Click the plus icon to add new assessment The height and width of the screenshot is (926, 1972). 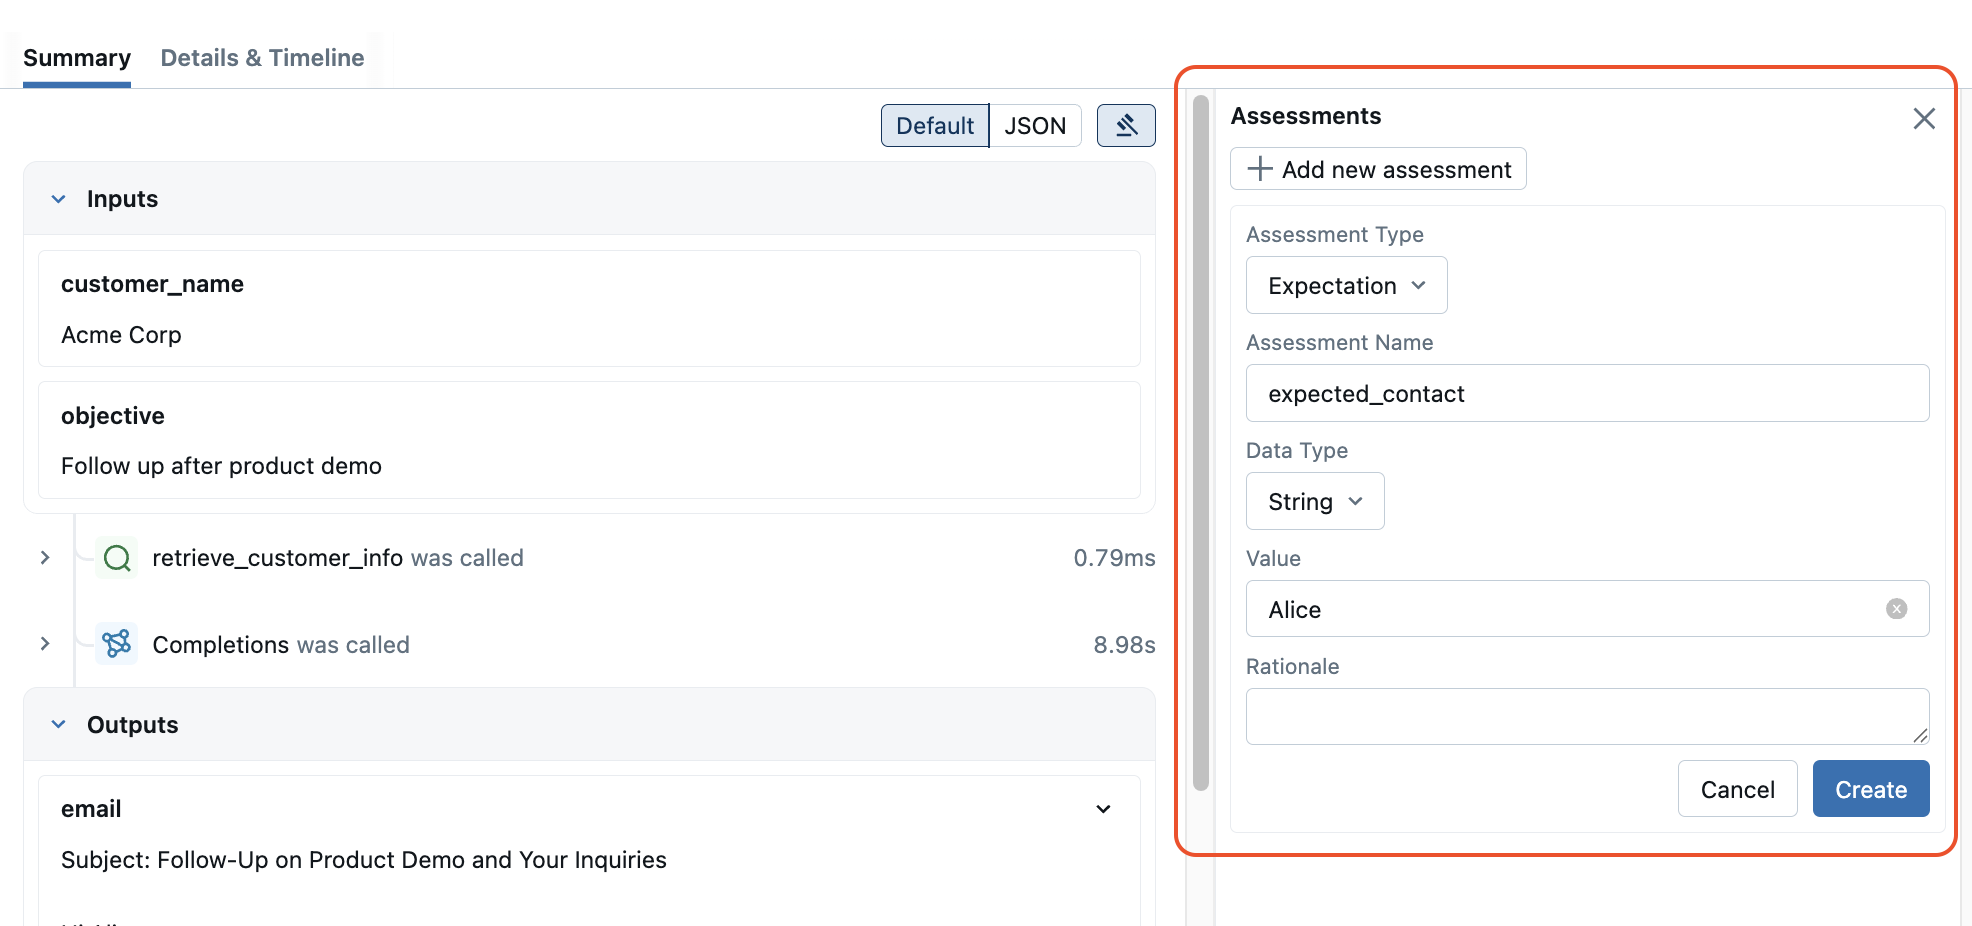[1258, 168]
